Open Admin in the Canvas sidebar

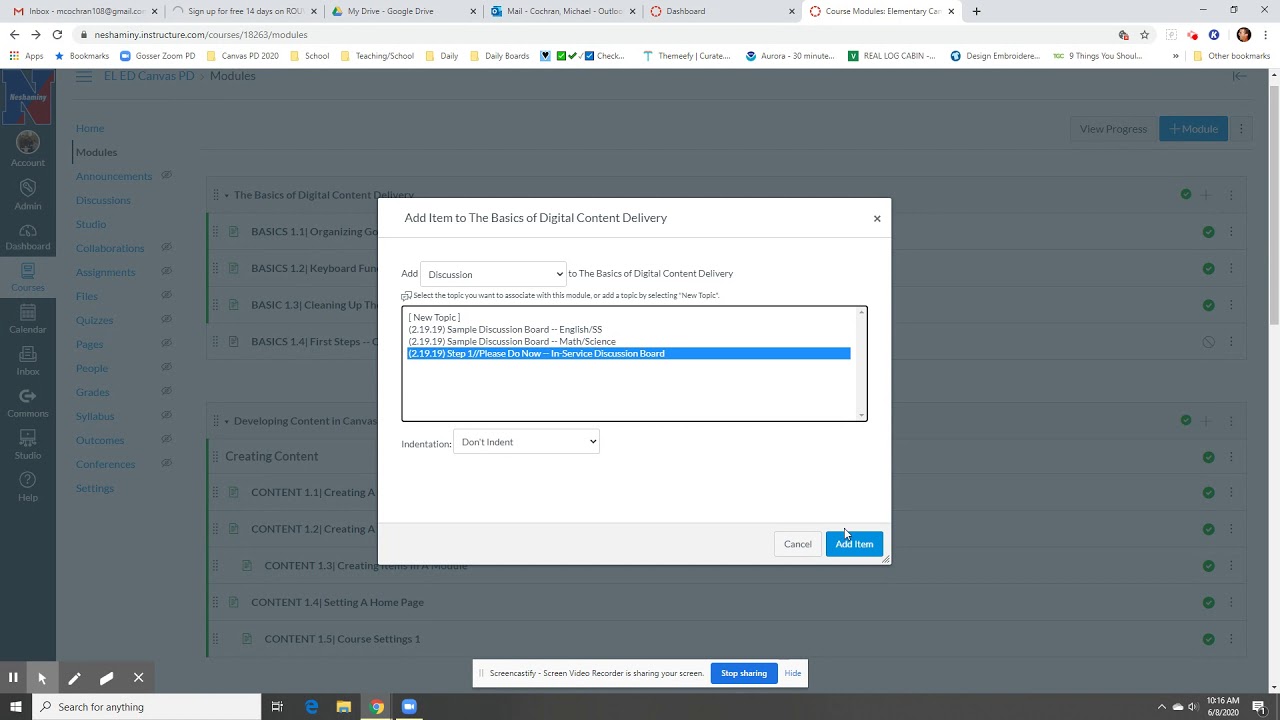28,194
